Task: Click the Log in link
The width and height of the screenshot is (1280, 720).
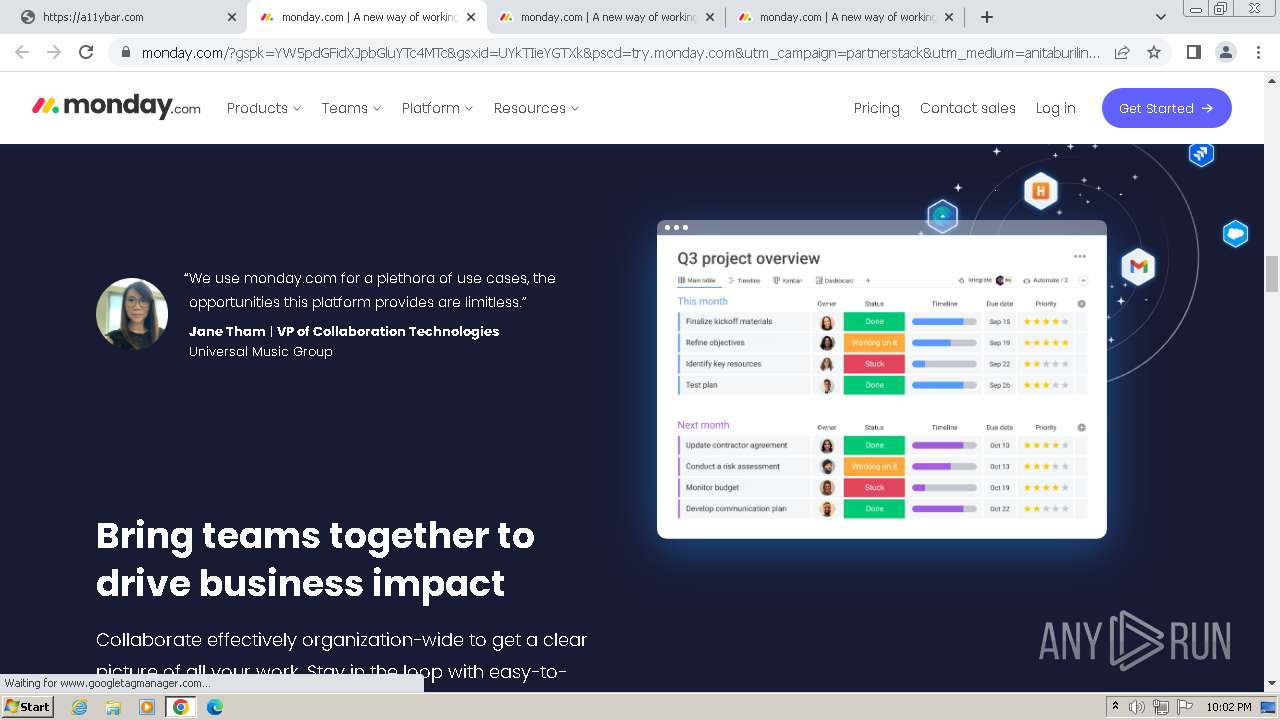Action: pos(1055,108)
